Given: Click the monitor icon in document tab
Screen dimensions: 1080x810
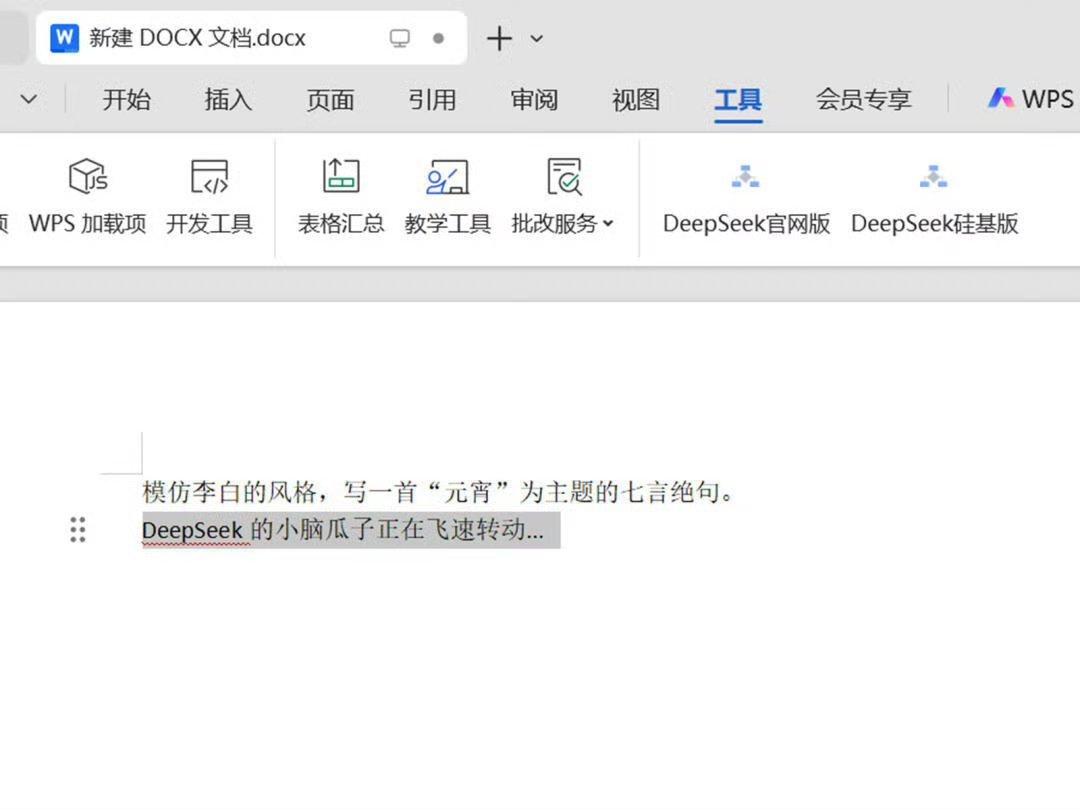Looking at the screenshot, I should pos(399,38).
